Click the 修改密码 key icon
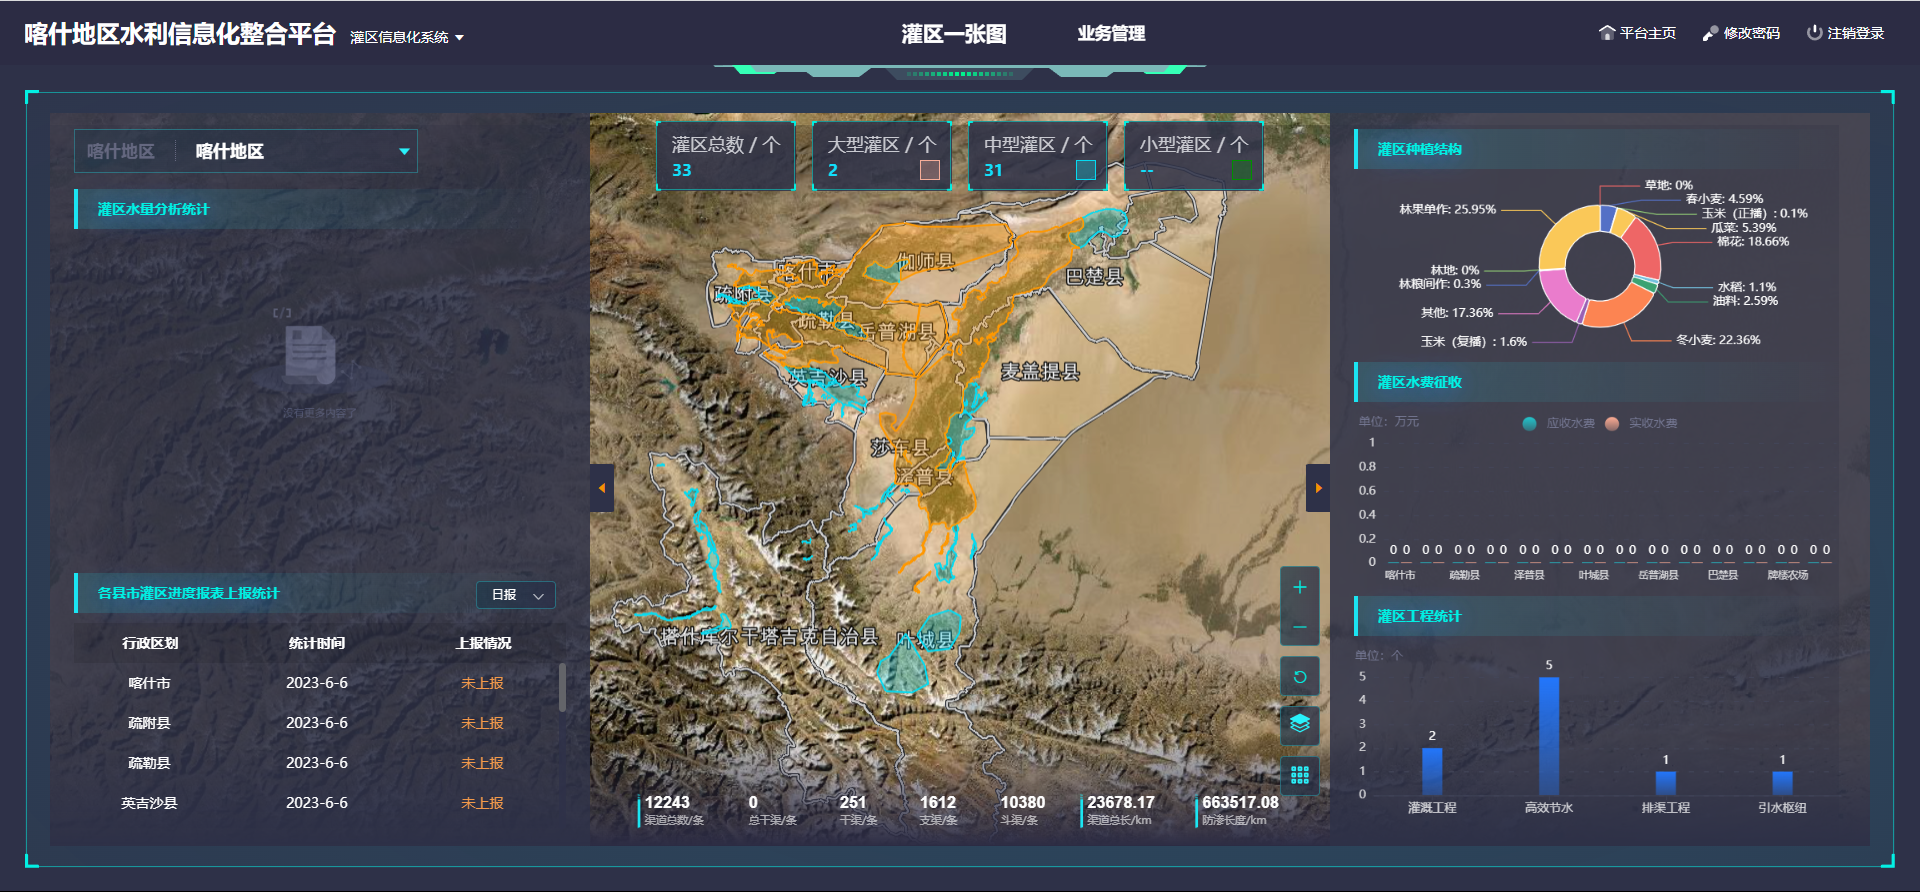The height and width of the screenshot is (892, 1920). point(1710,33)
